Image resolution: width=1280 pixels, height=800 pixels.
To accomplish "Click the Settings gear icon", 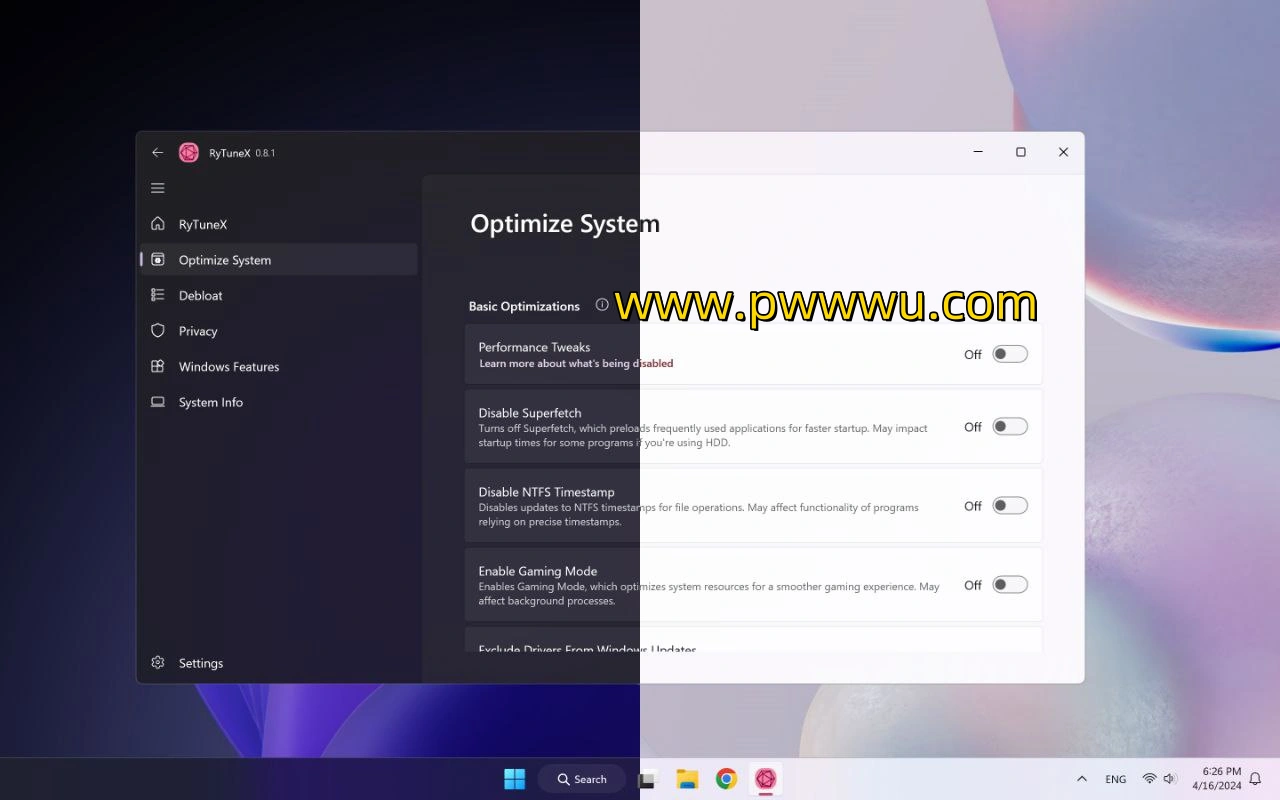I will pos(157,663).
